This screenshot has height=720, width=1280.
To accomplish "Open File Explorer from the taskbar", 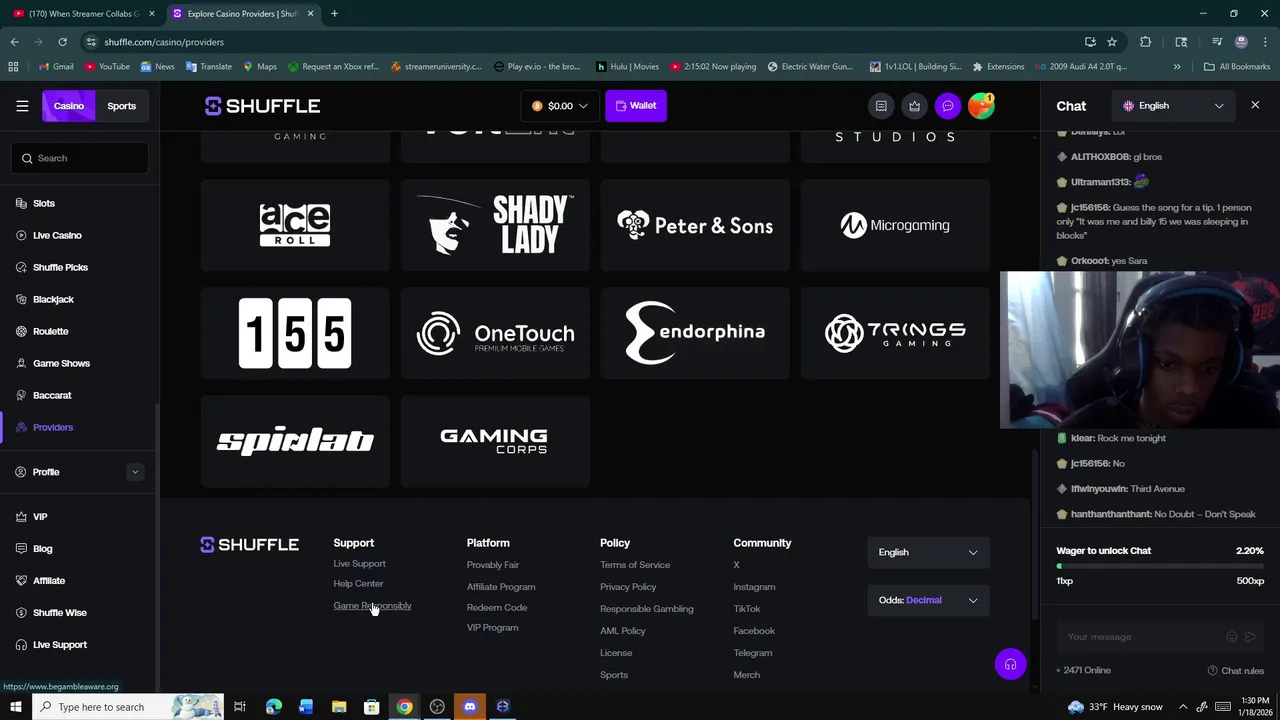I will [339, 707].
